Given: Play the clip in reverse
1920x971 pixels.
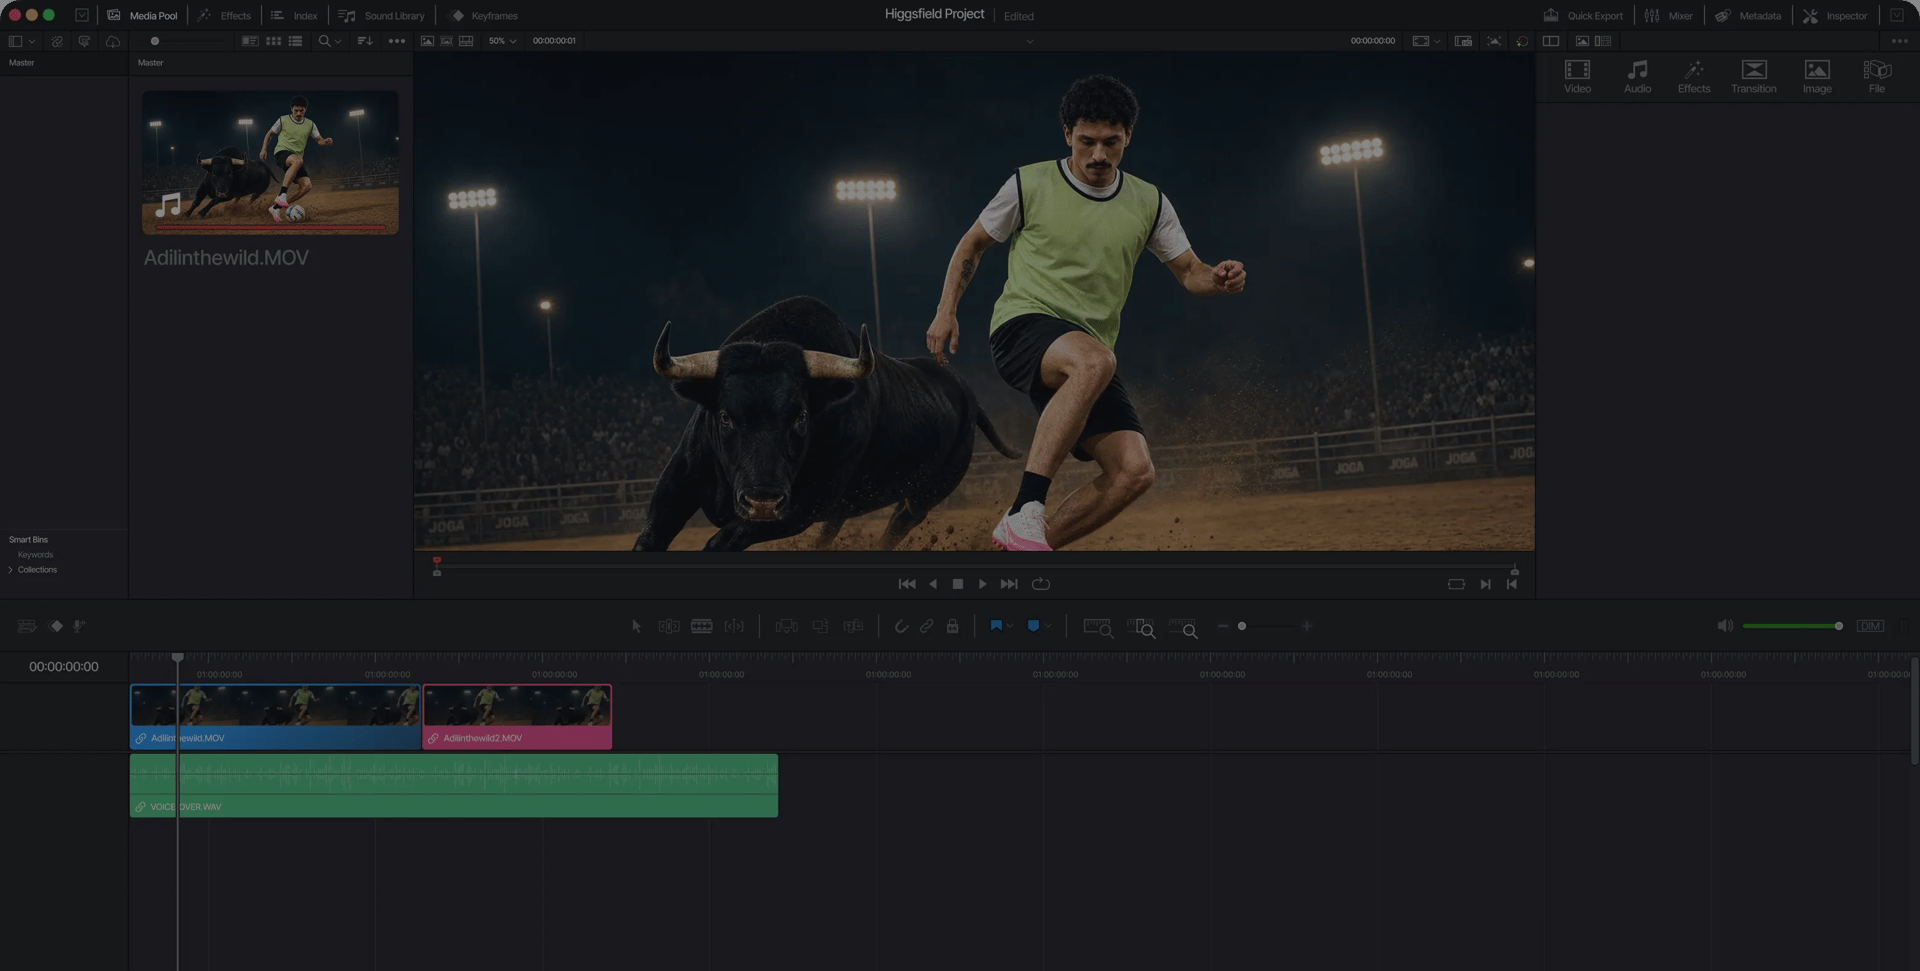Looking at the screenshot, I should point(933,584).
